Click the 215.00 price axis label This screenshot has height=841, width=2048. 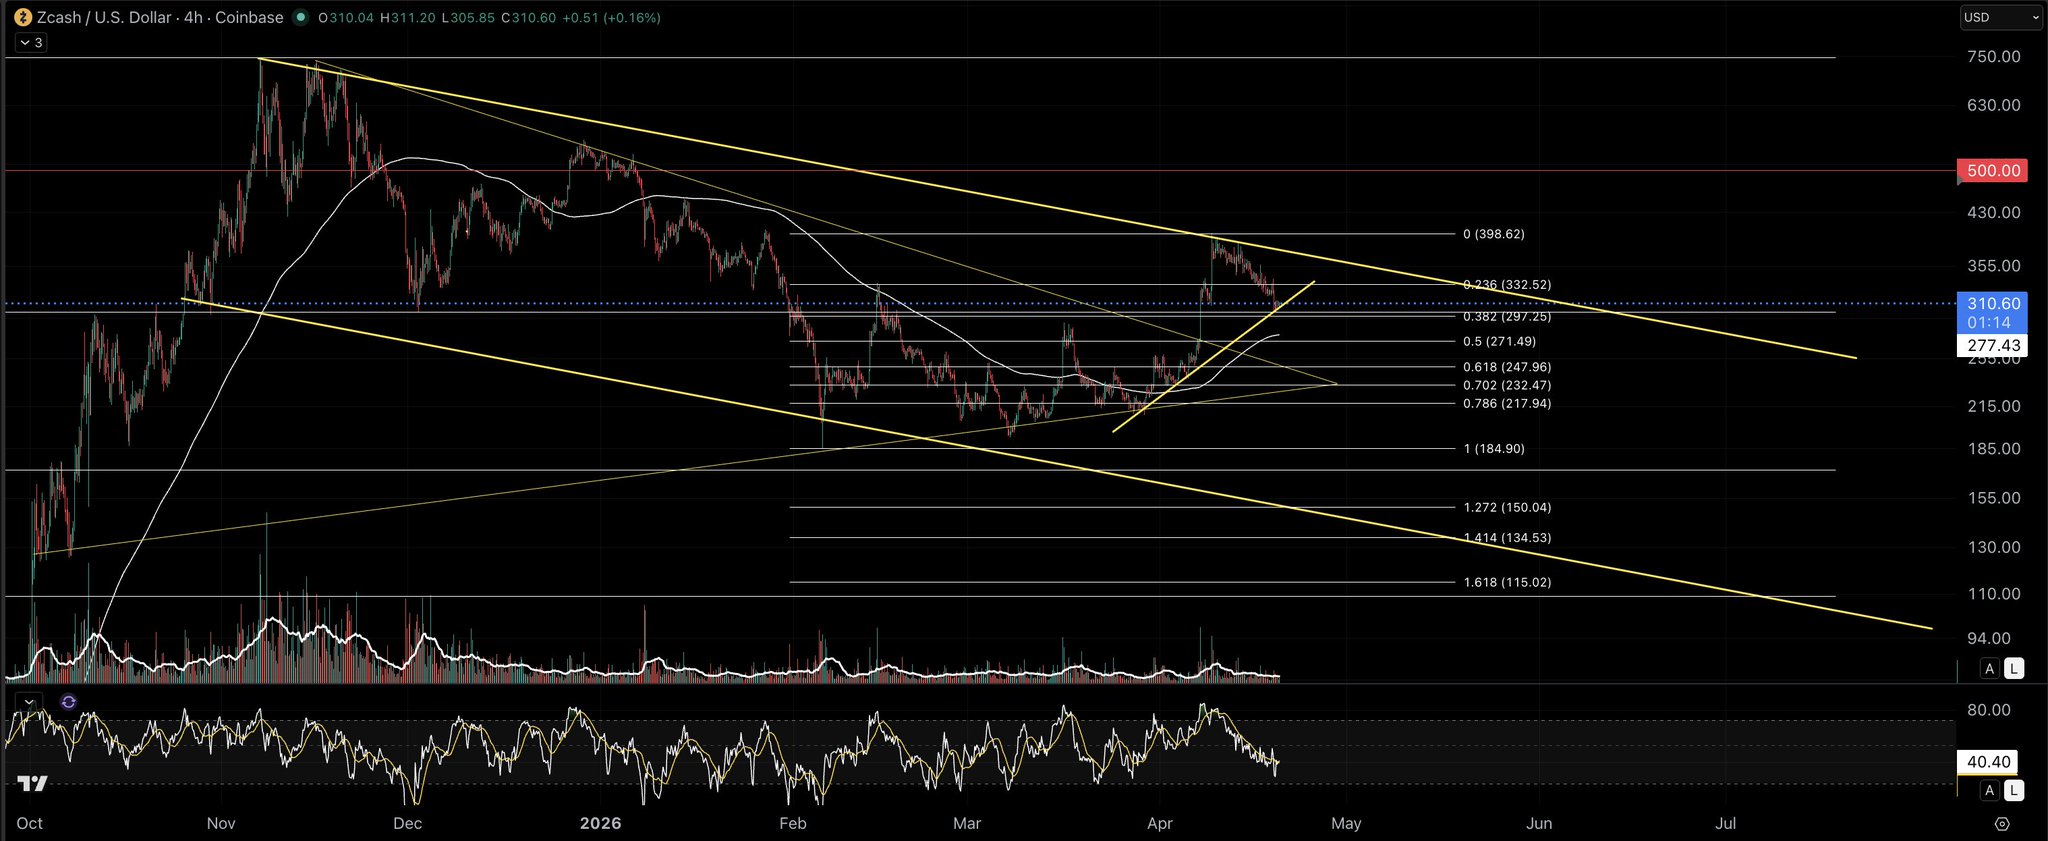point(1994,406)
